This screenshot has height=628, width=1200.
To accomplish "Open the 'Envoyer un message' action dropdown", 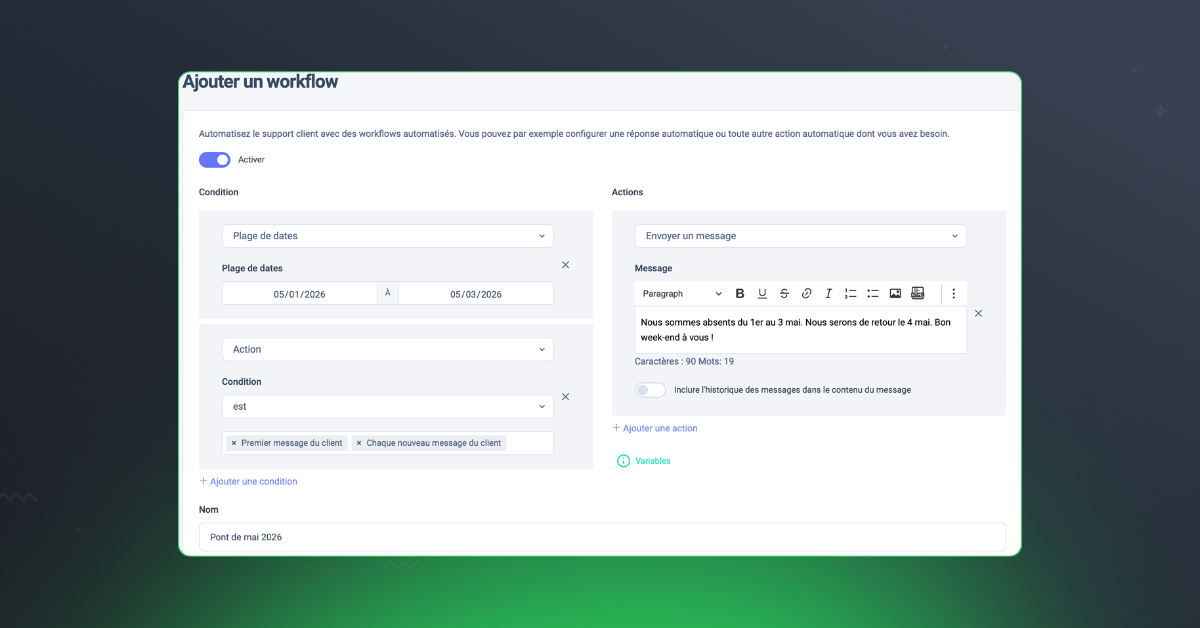I will [801, 236].
